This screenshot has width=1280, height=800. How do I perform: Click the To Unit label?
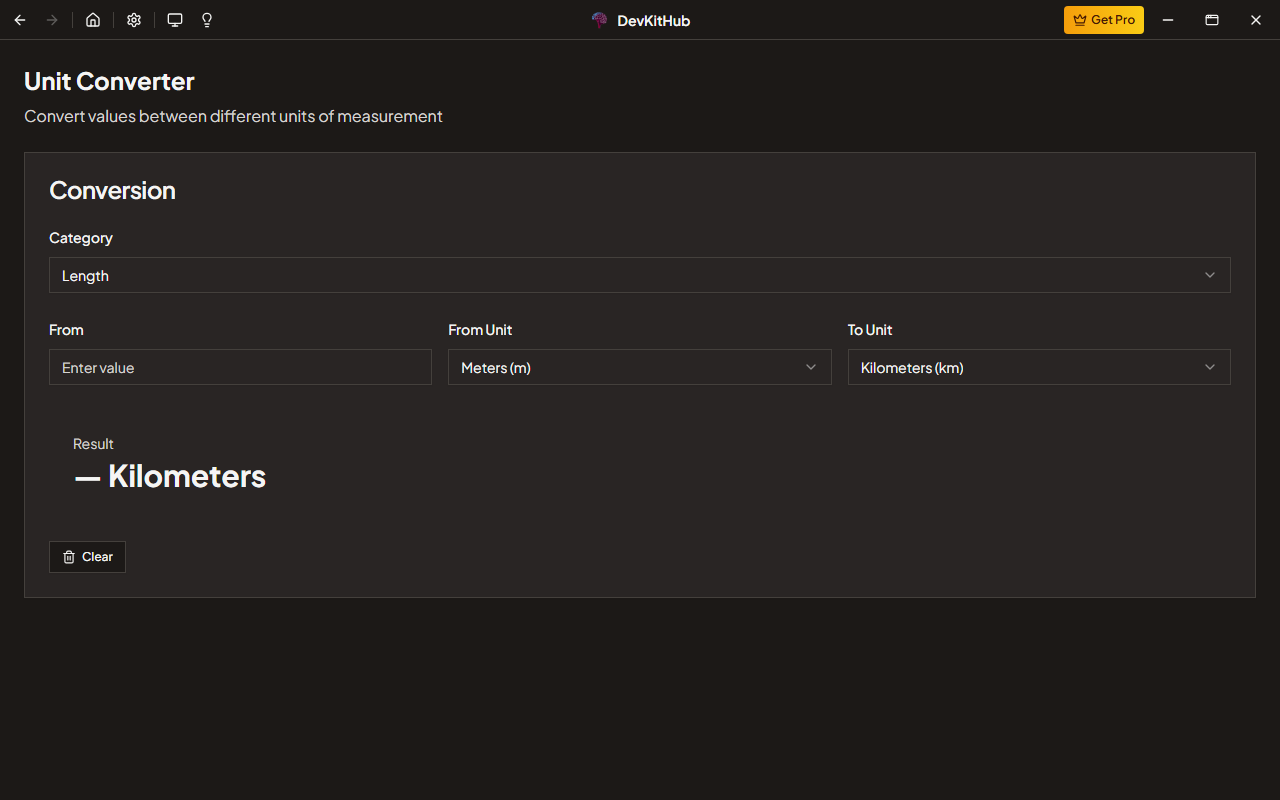[870, 330]
